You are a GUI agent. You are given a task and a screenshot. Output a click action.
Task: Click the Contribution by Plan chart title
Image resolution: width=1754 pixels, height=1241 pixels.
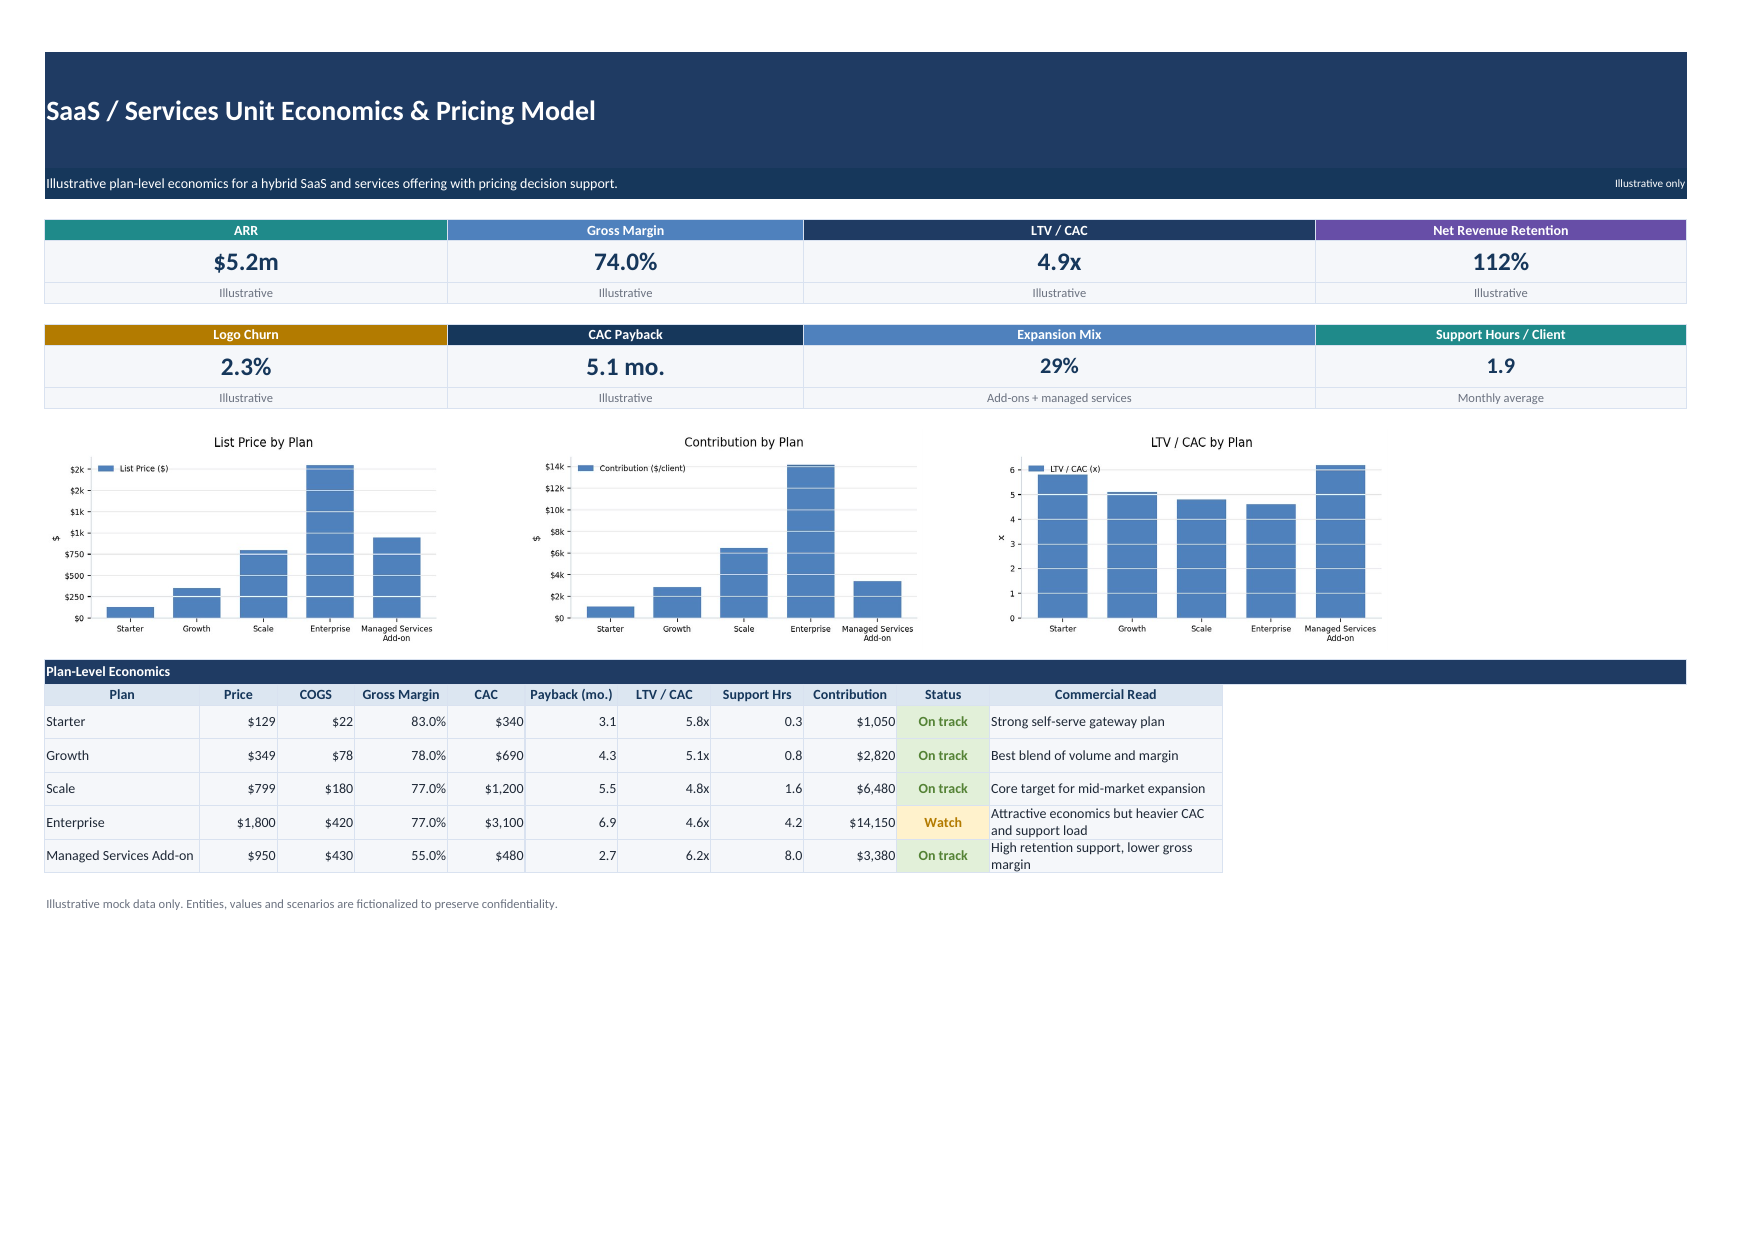[743, 442]
